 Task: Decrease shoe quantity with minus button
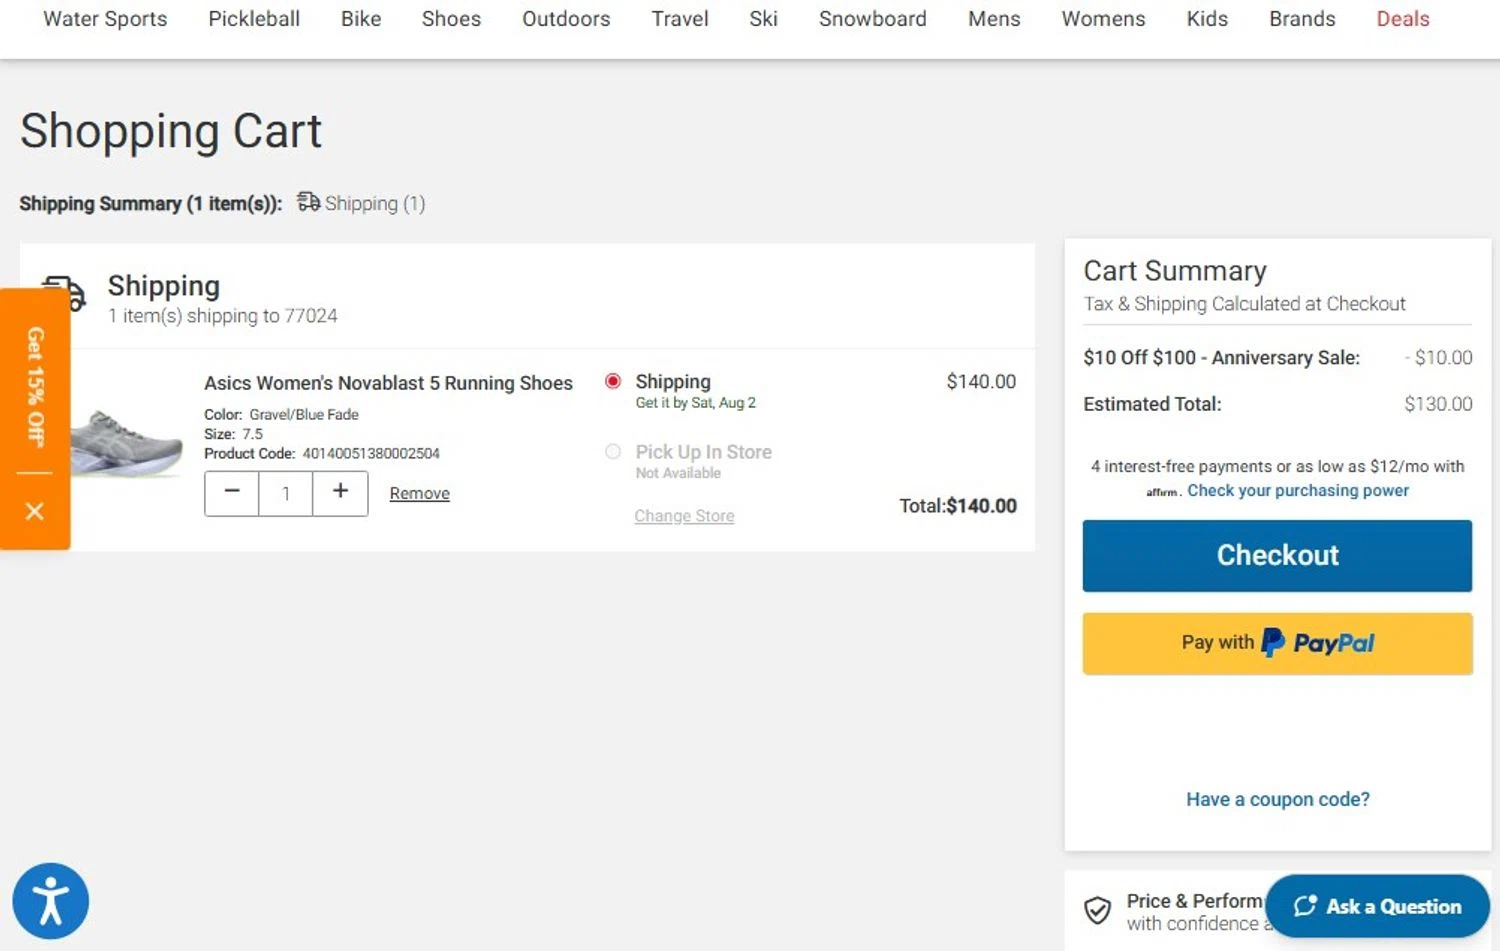[232, 493]
